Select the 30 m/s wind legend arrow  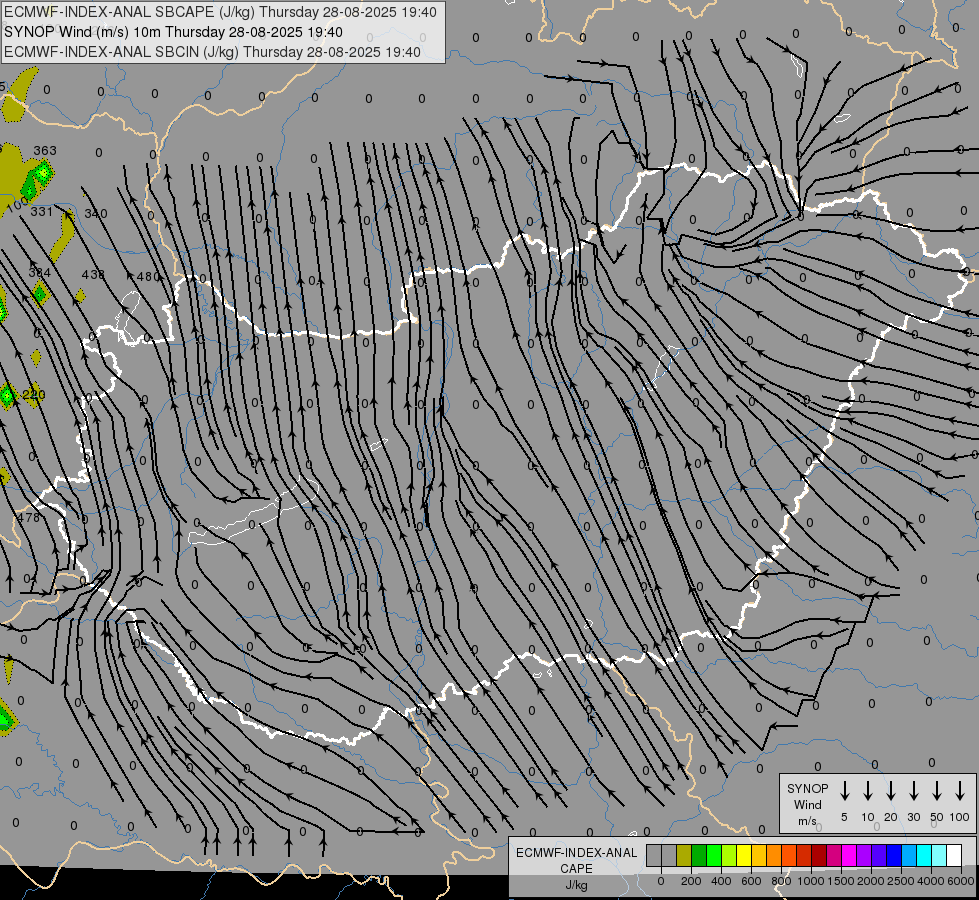pyautogui.click(x=913, y=790)
